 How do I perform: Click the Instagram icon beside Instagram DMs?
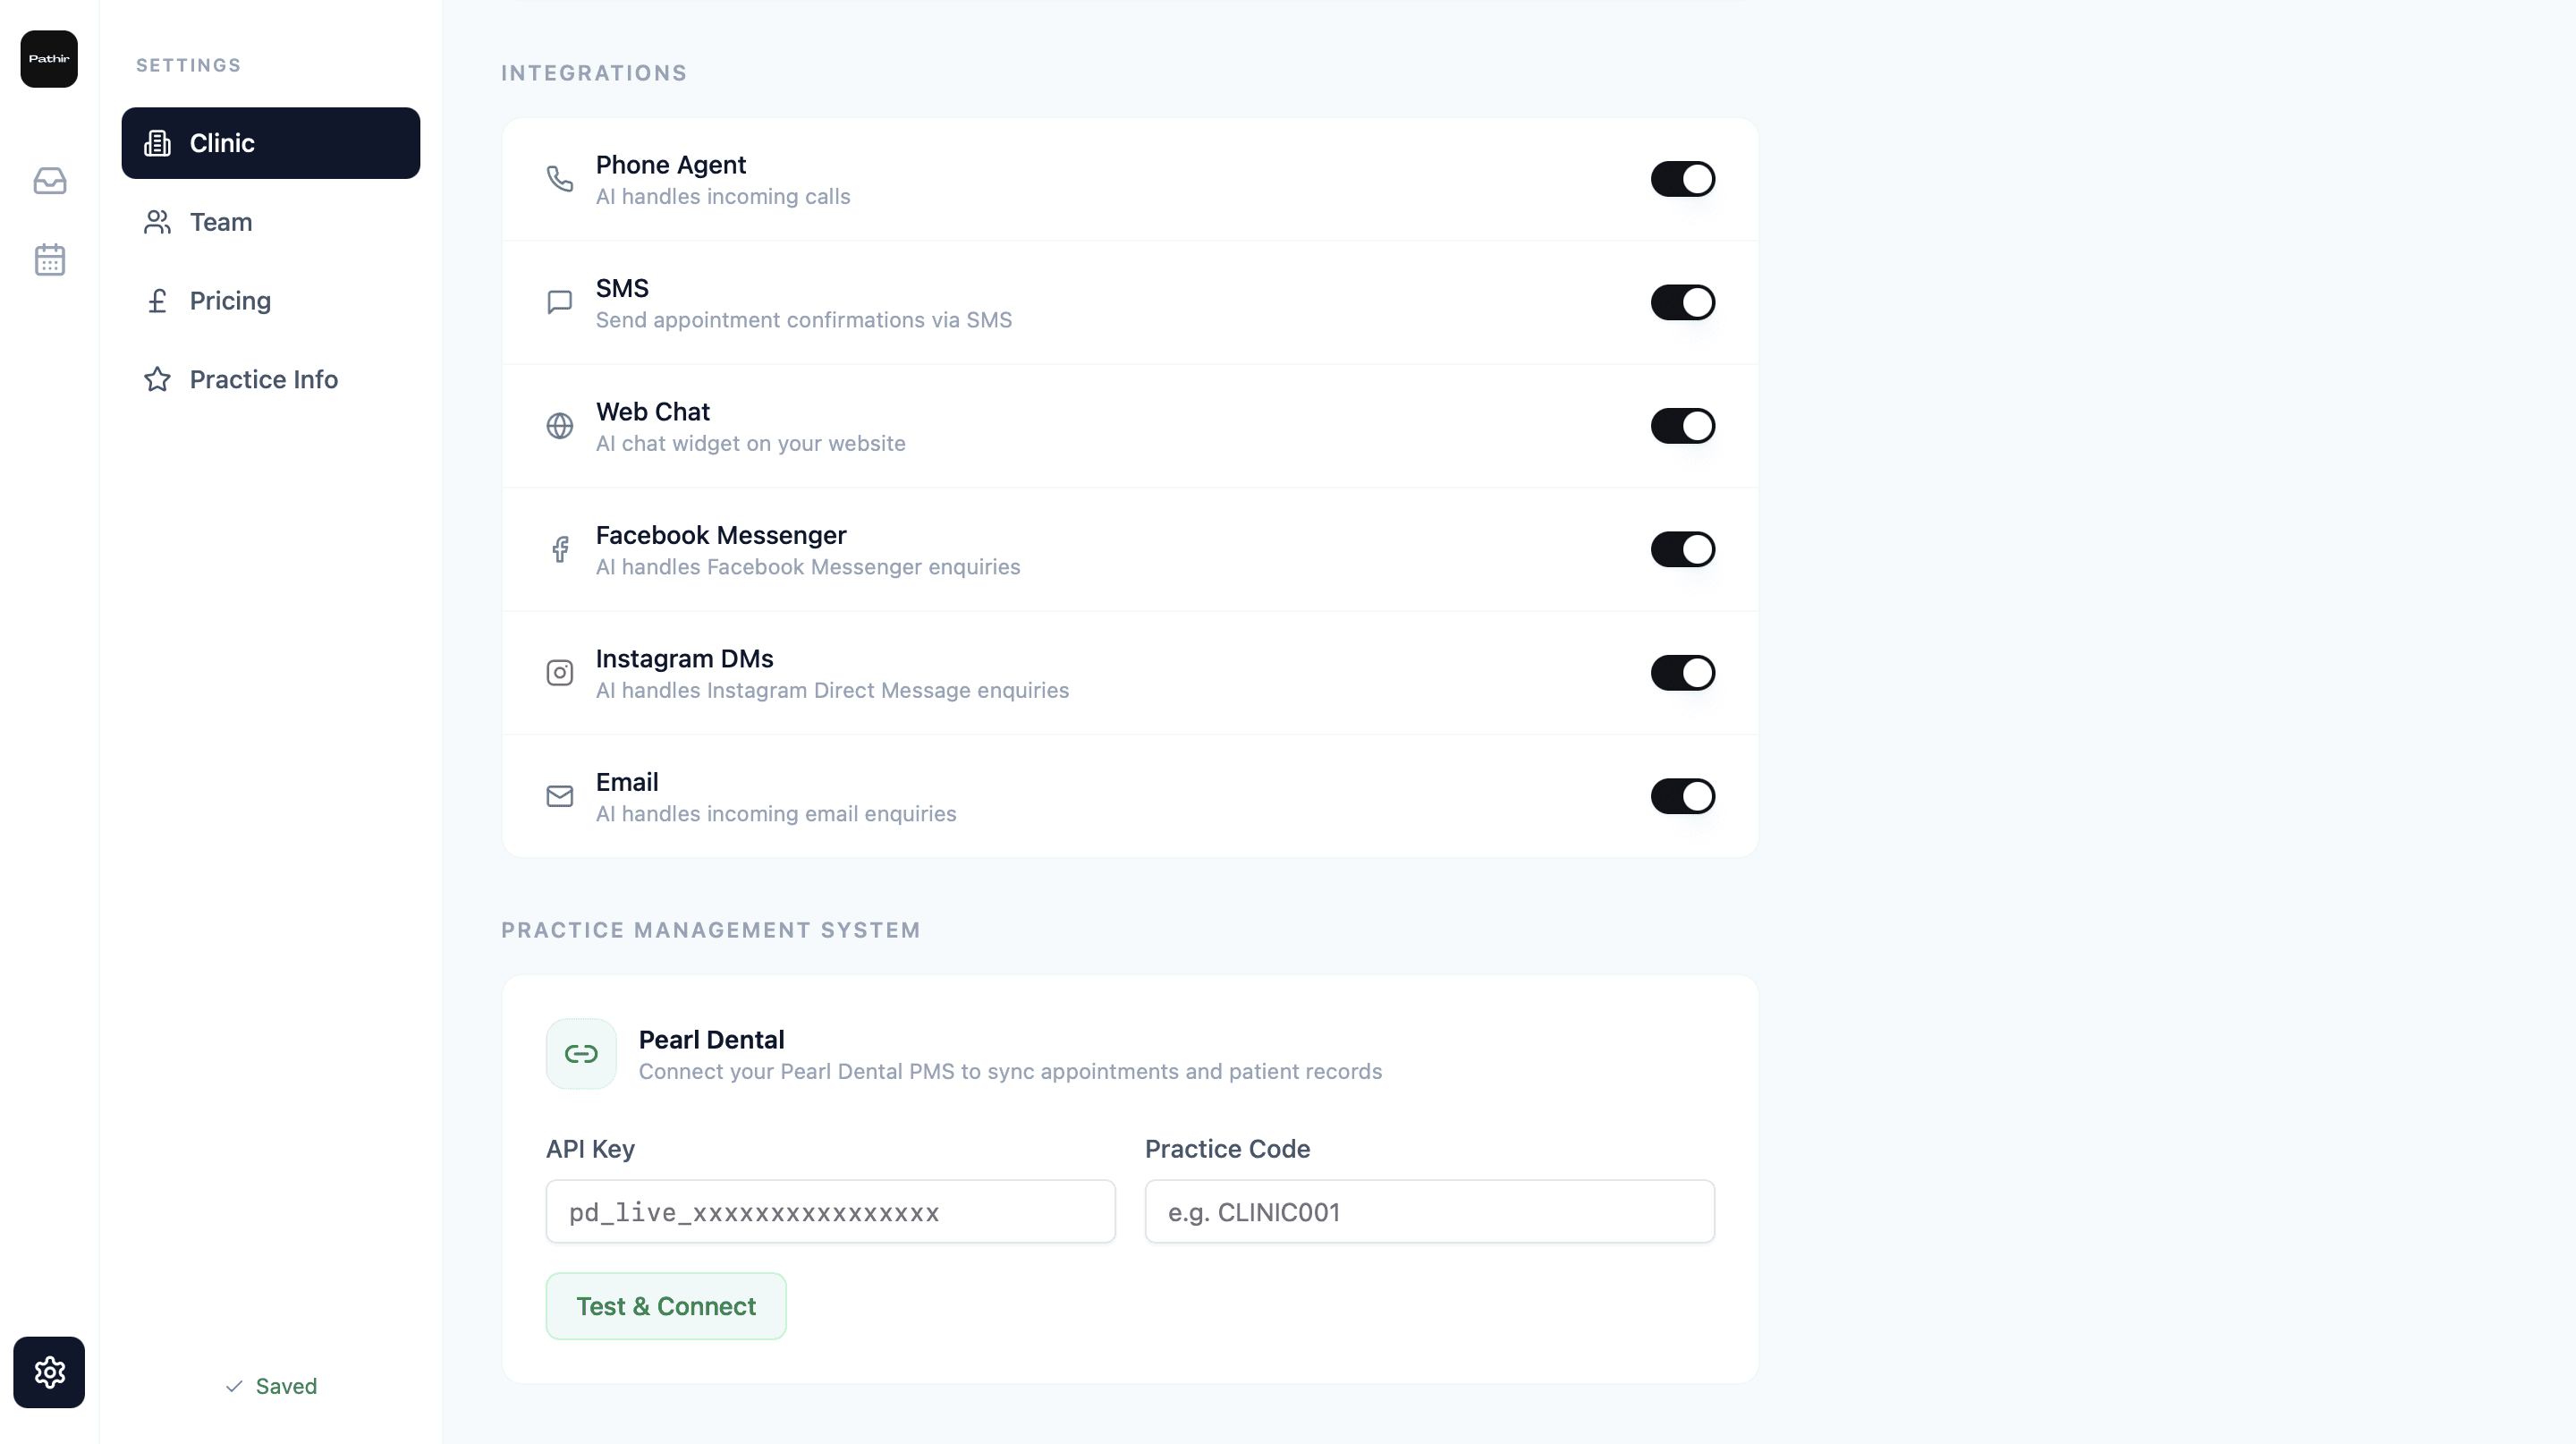[x=559, y=673]
